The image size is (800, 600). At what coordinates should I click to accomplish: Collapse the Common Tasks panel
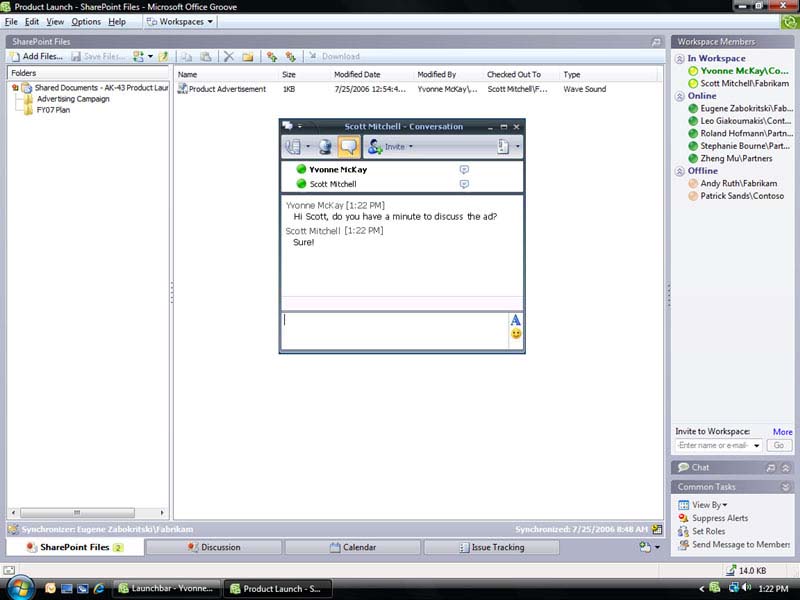click(x=784, y=487)
